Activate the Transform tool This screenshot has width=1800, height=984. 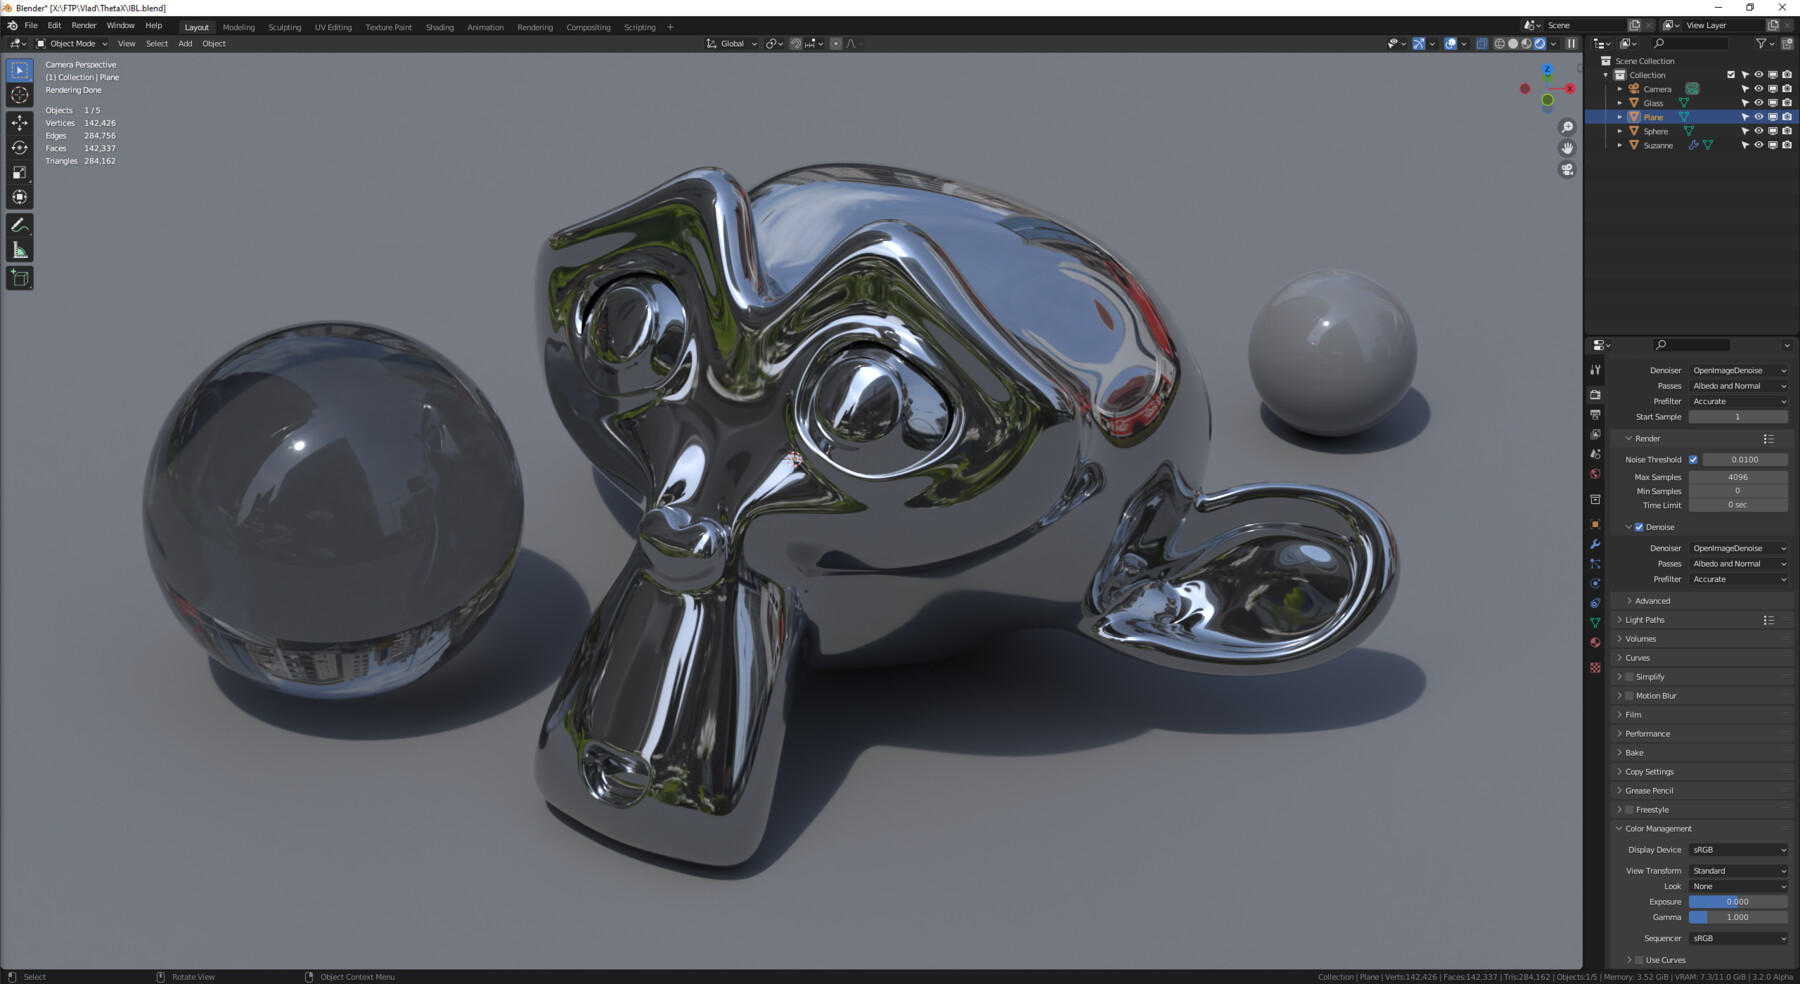coord(20,197)
